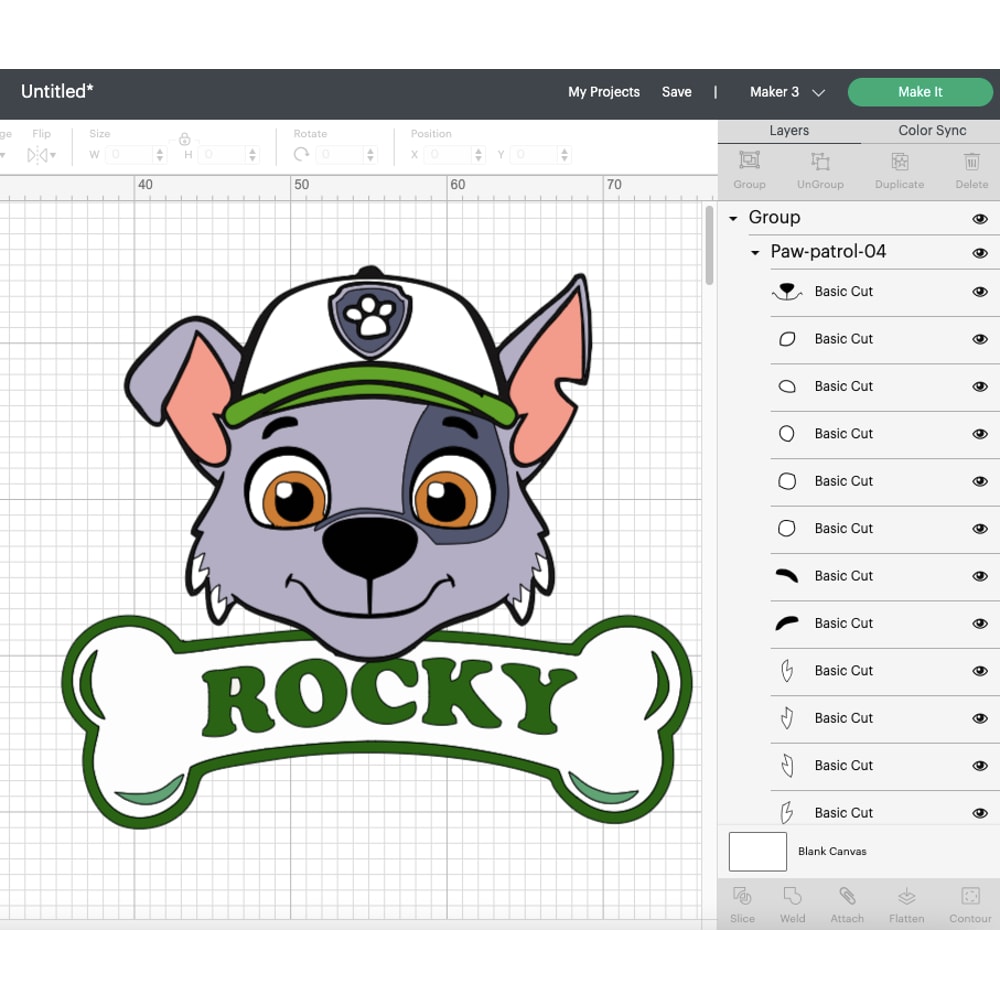Open the Contour tool
Image resolution: width=1000 pixels, height=1000 pixels.
pos(969,905)
